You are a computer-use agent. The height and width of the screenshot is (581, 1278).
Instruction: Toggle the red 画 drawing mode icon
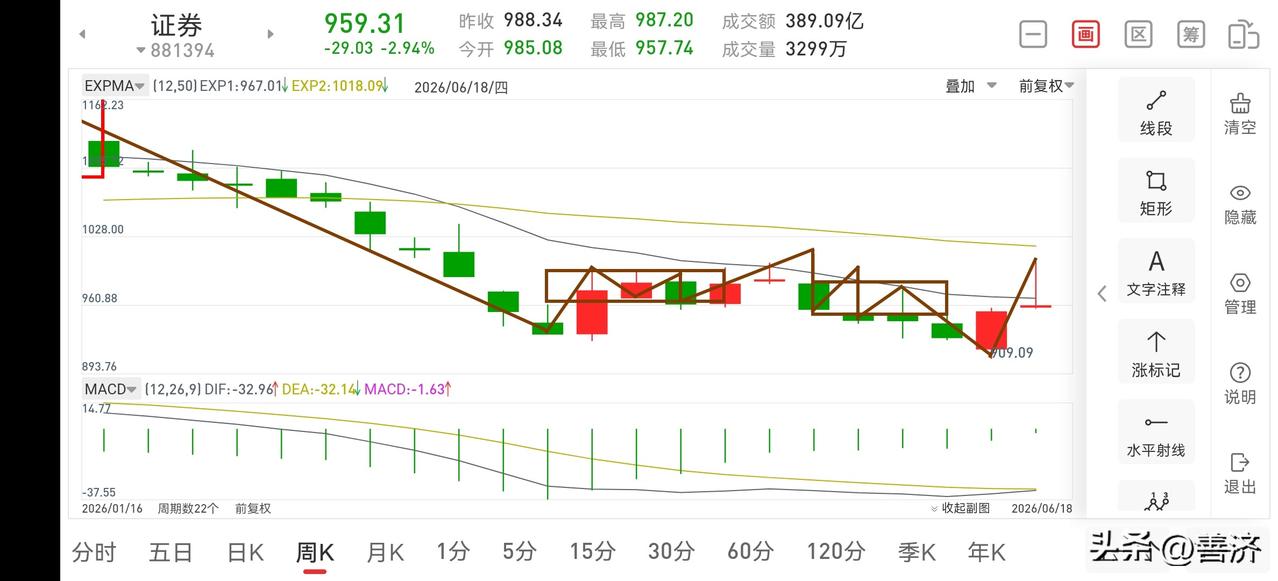(x=1085, y=34)
